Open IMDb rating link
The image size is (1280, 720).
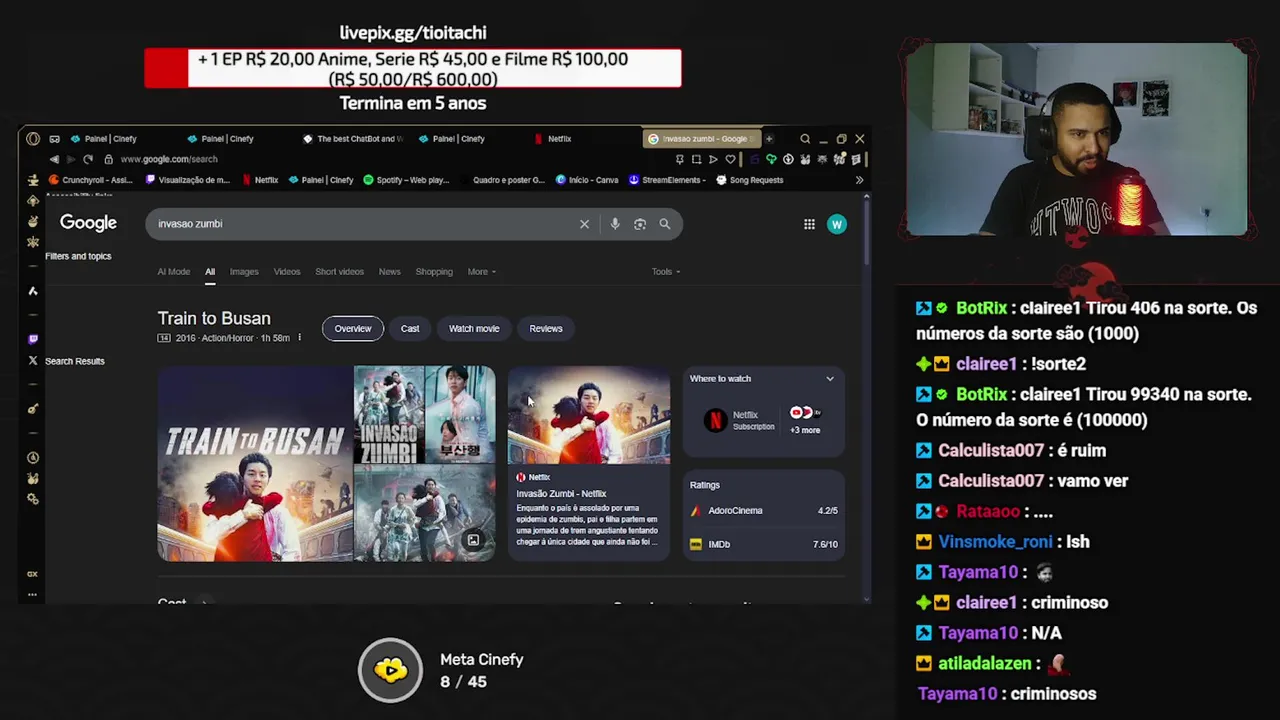point(764,545)
